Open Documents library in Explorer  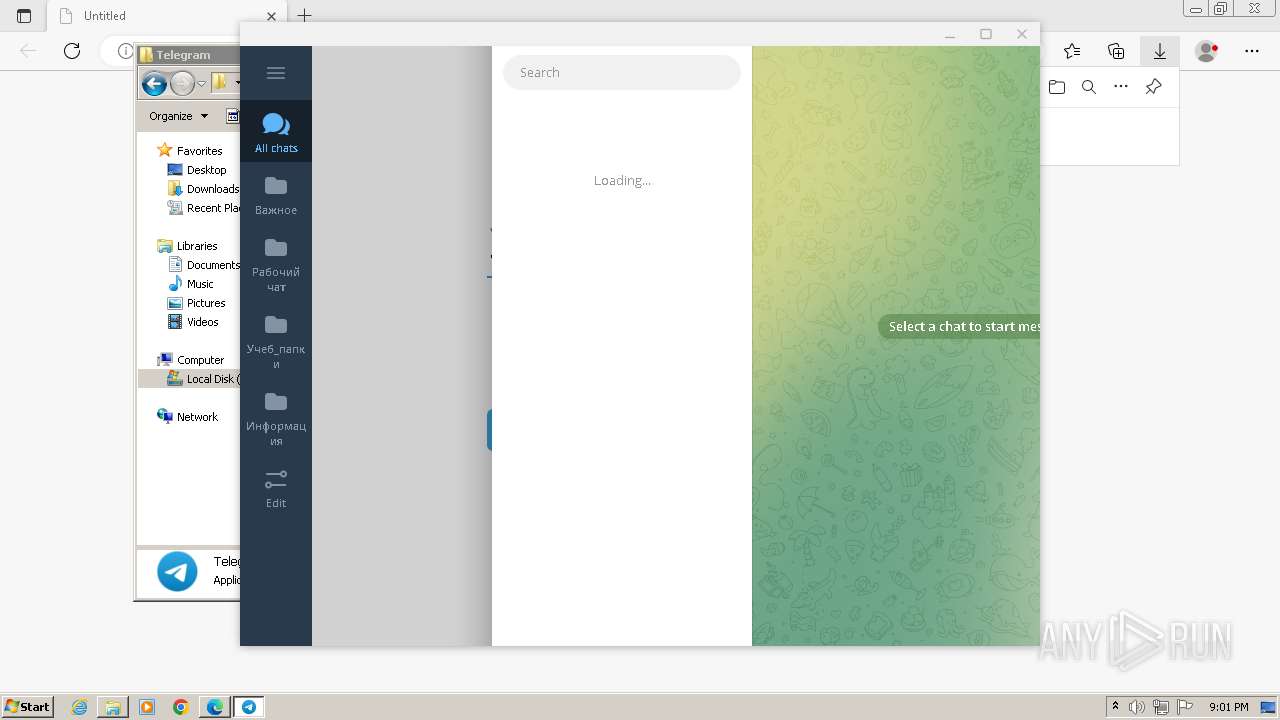[204, 265]
